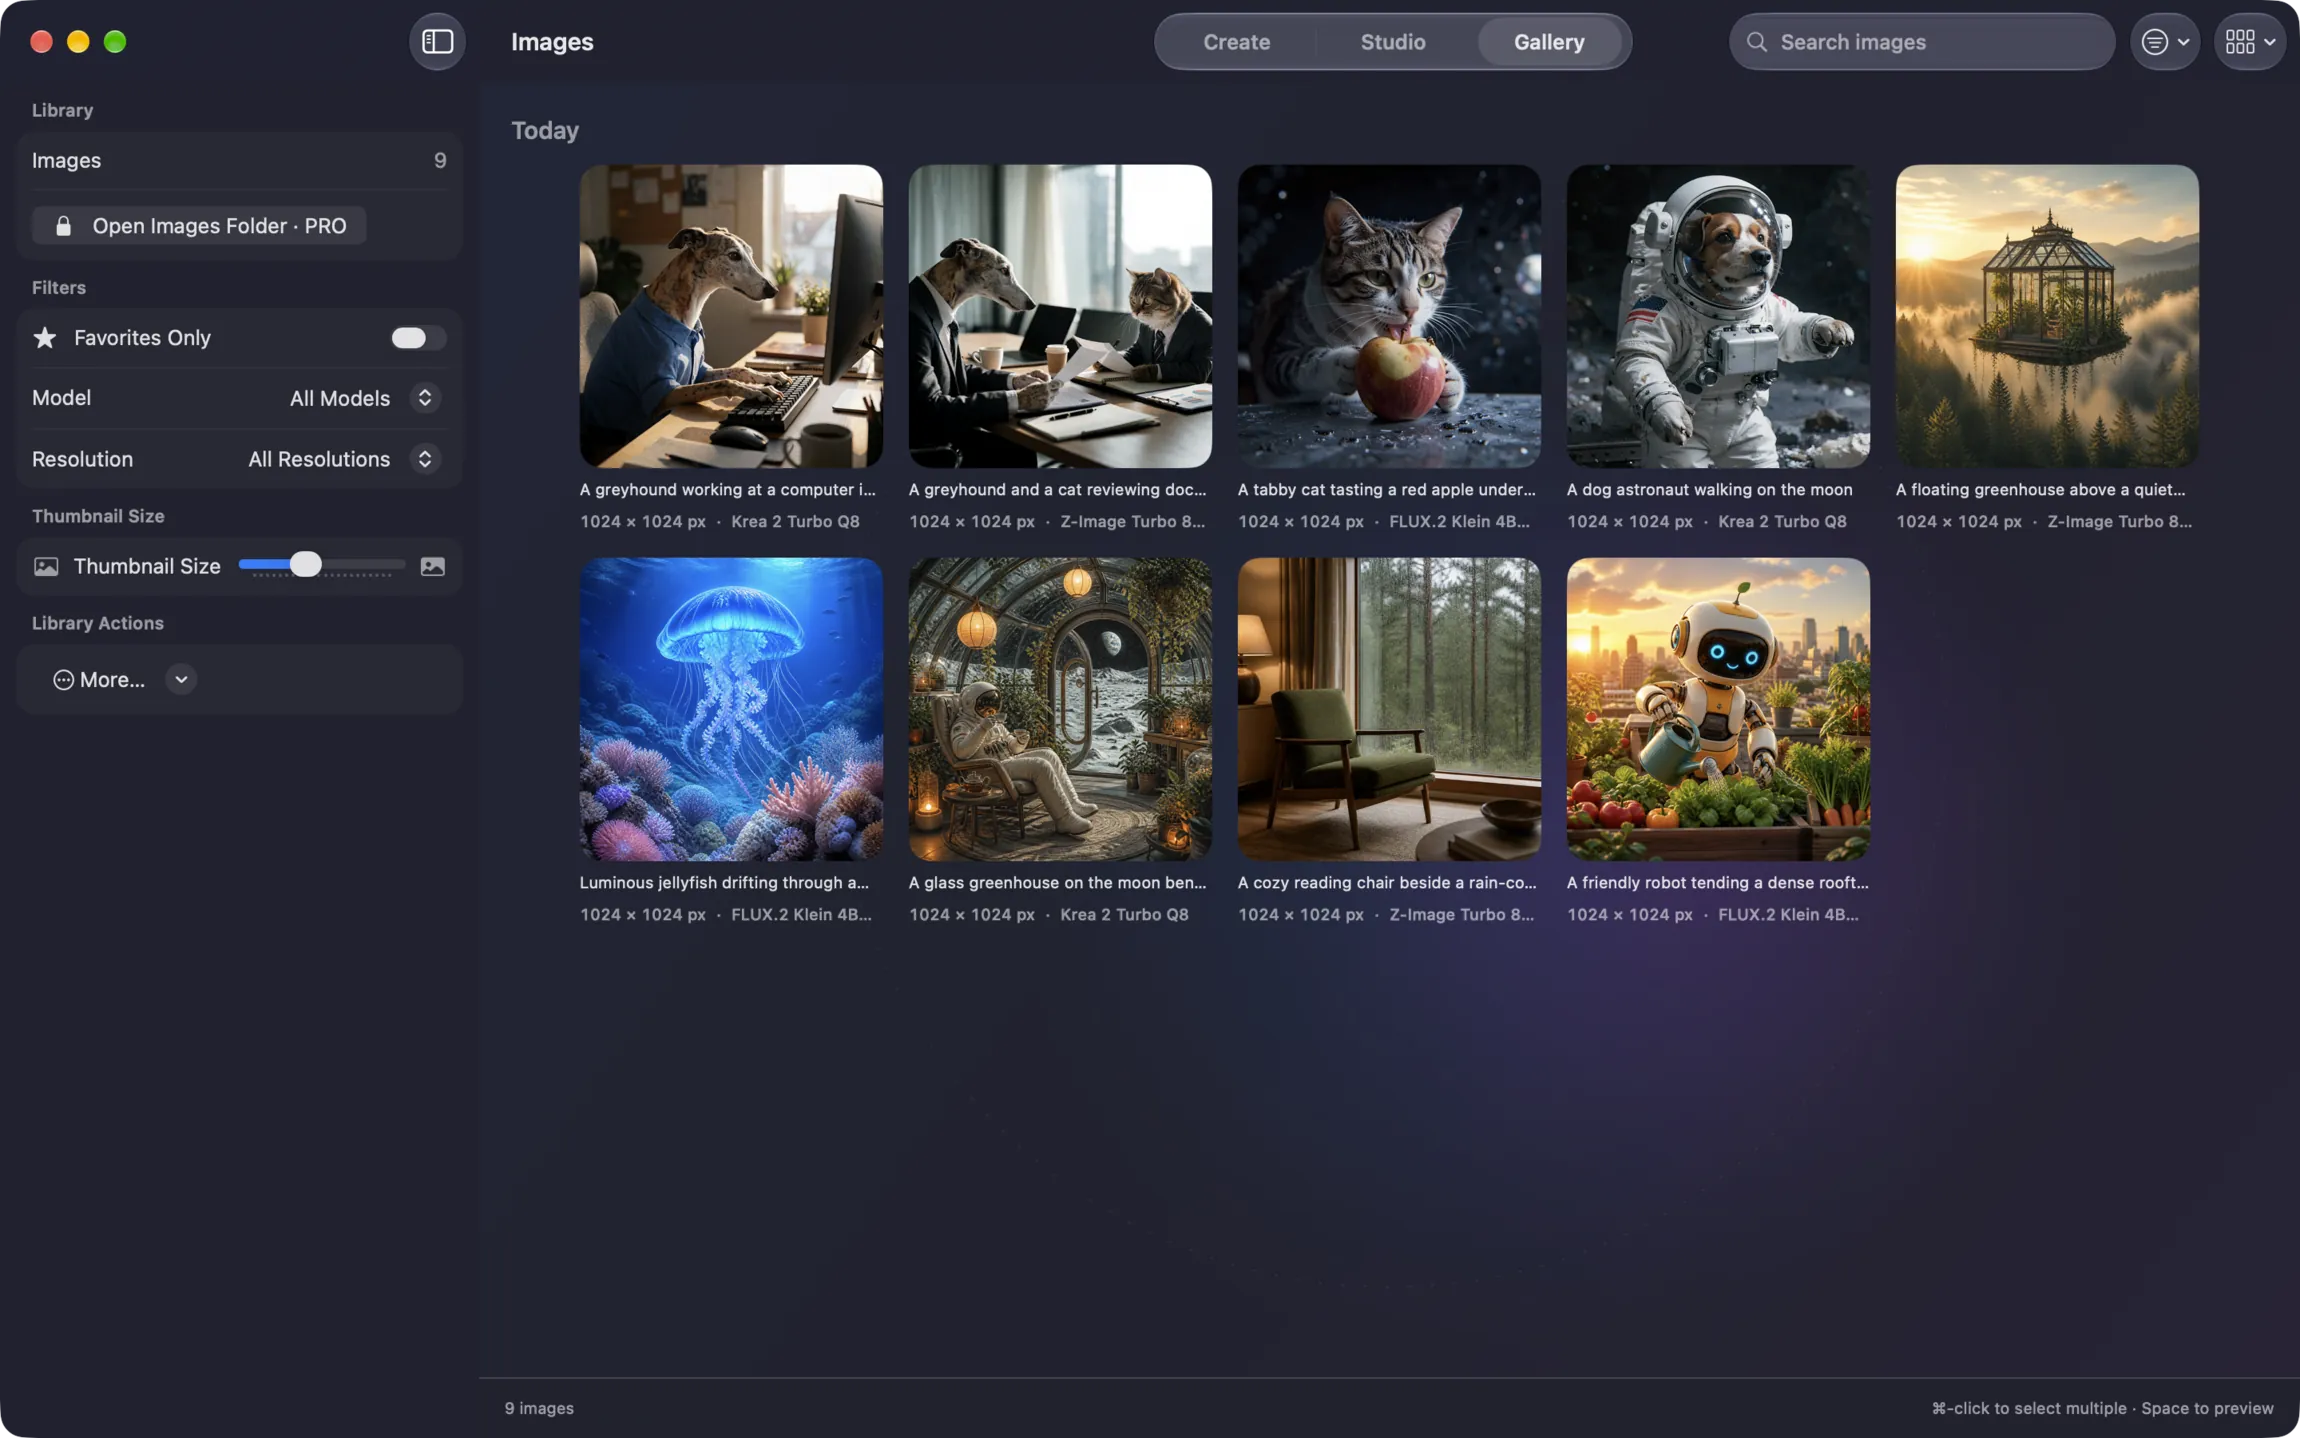This screenshot has height=1438, width=2300.
Task: Expand the More... chevron in Library Actions
Action: tap(181, 680)
